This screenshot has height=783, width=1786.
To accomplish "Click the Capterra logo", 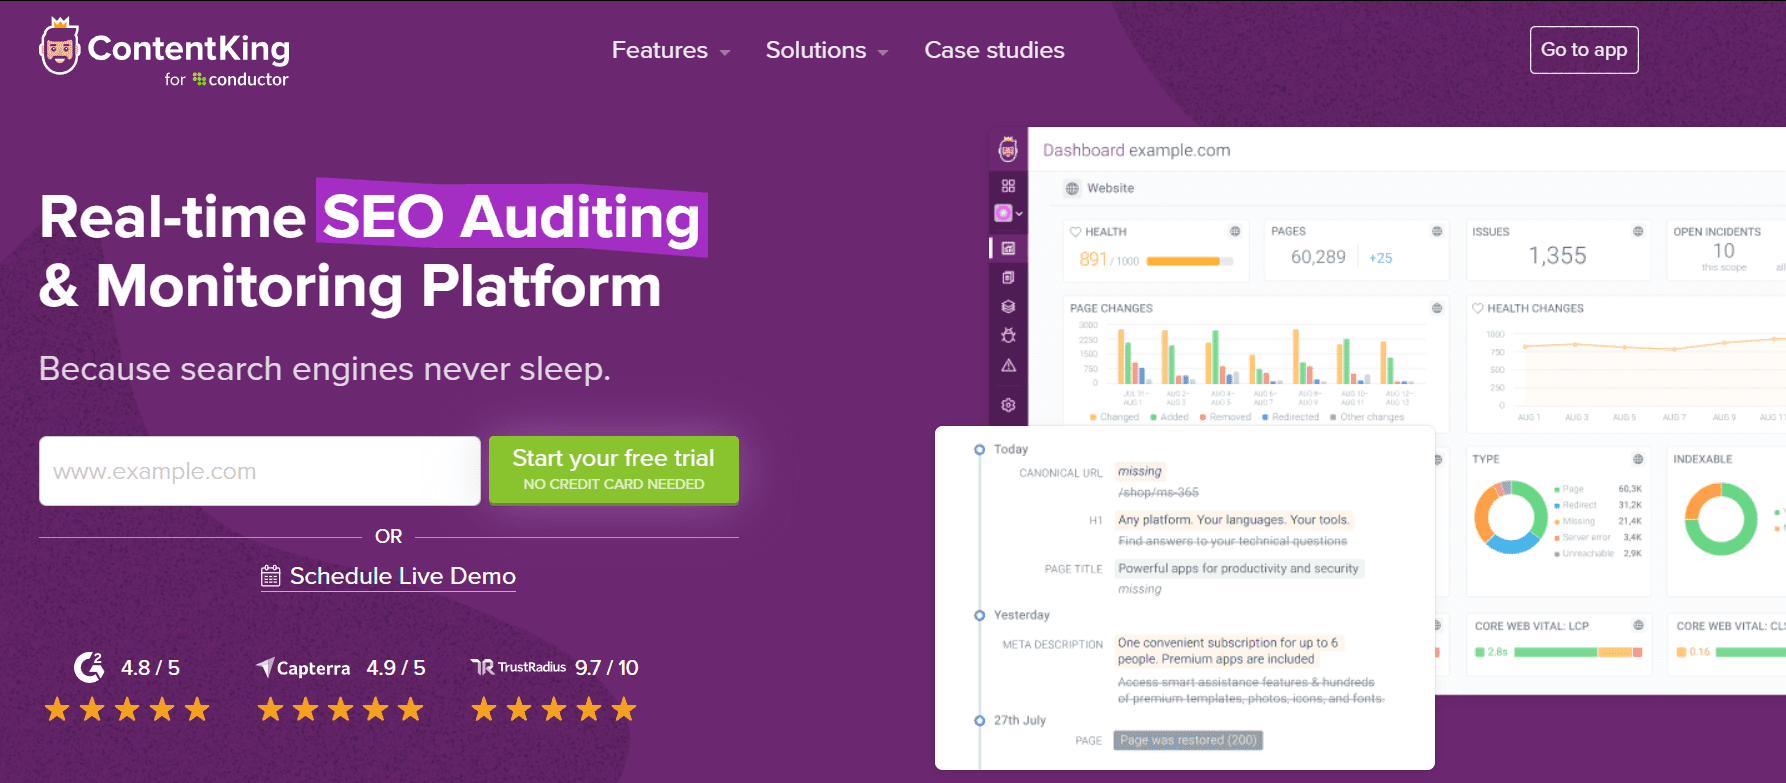I will tap(303, 668).
